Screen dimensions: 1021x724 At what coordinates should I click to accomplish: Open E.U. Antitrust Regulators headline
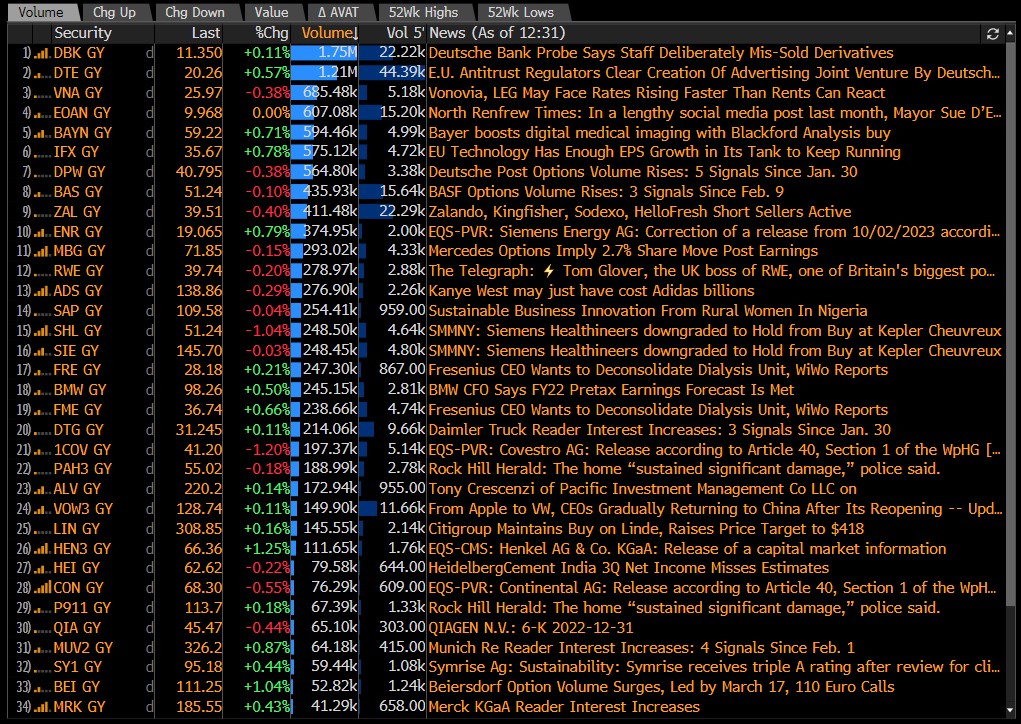pos(714,74)
